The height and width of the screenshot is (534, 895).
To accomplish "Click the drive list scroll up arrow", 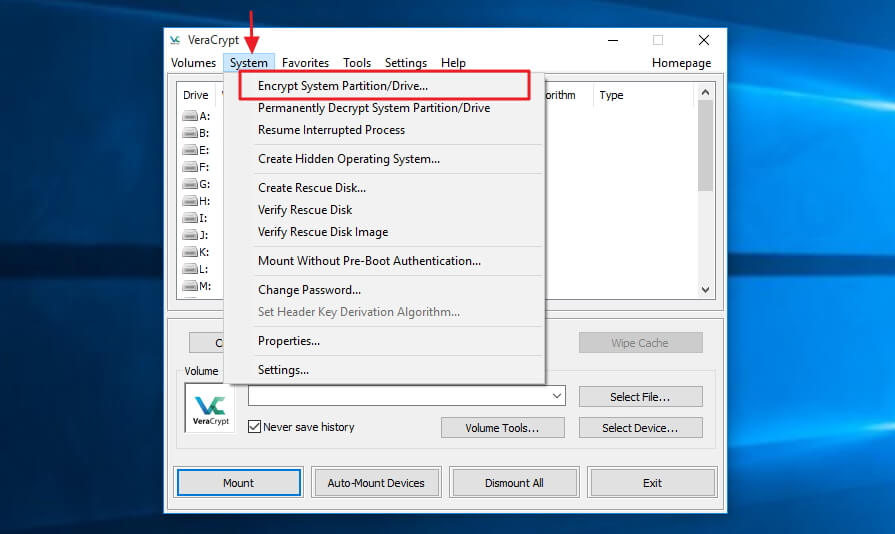I will (705, 92).
